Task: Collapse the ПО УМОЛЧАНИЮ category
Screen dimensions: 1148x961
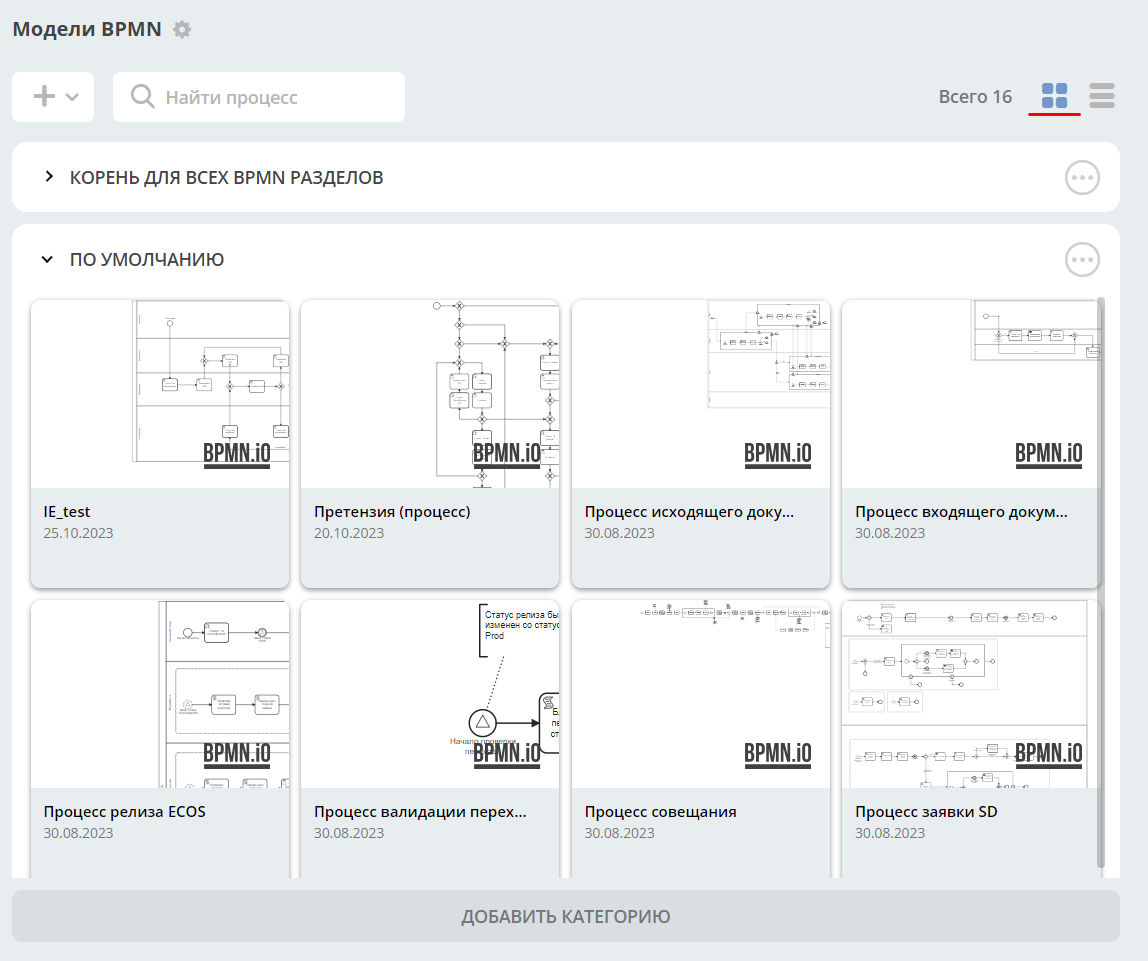Action: 48,259
